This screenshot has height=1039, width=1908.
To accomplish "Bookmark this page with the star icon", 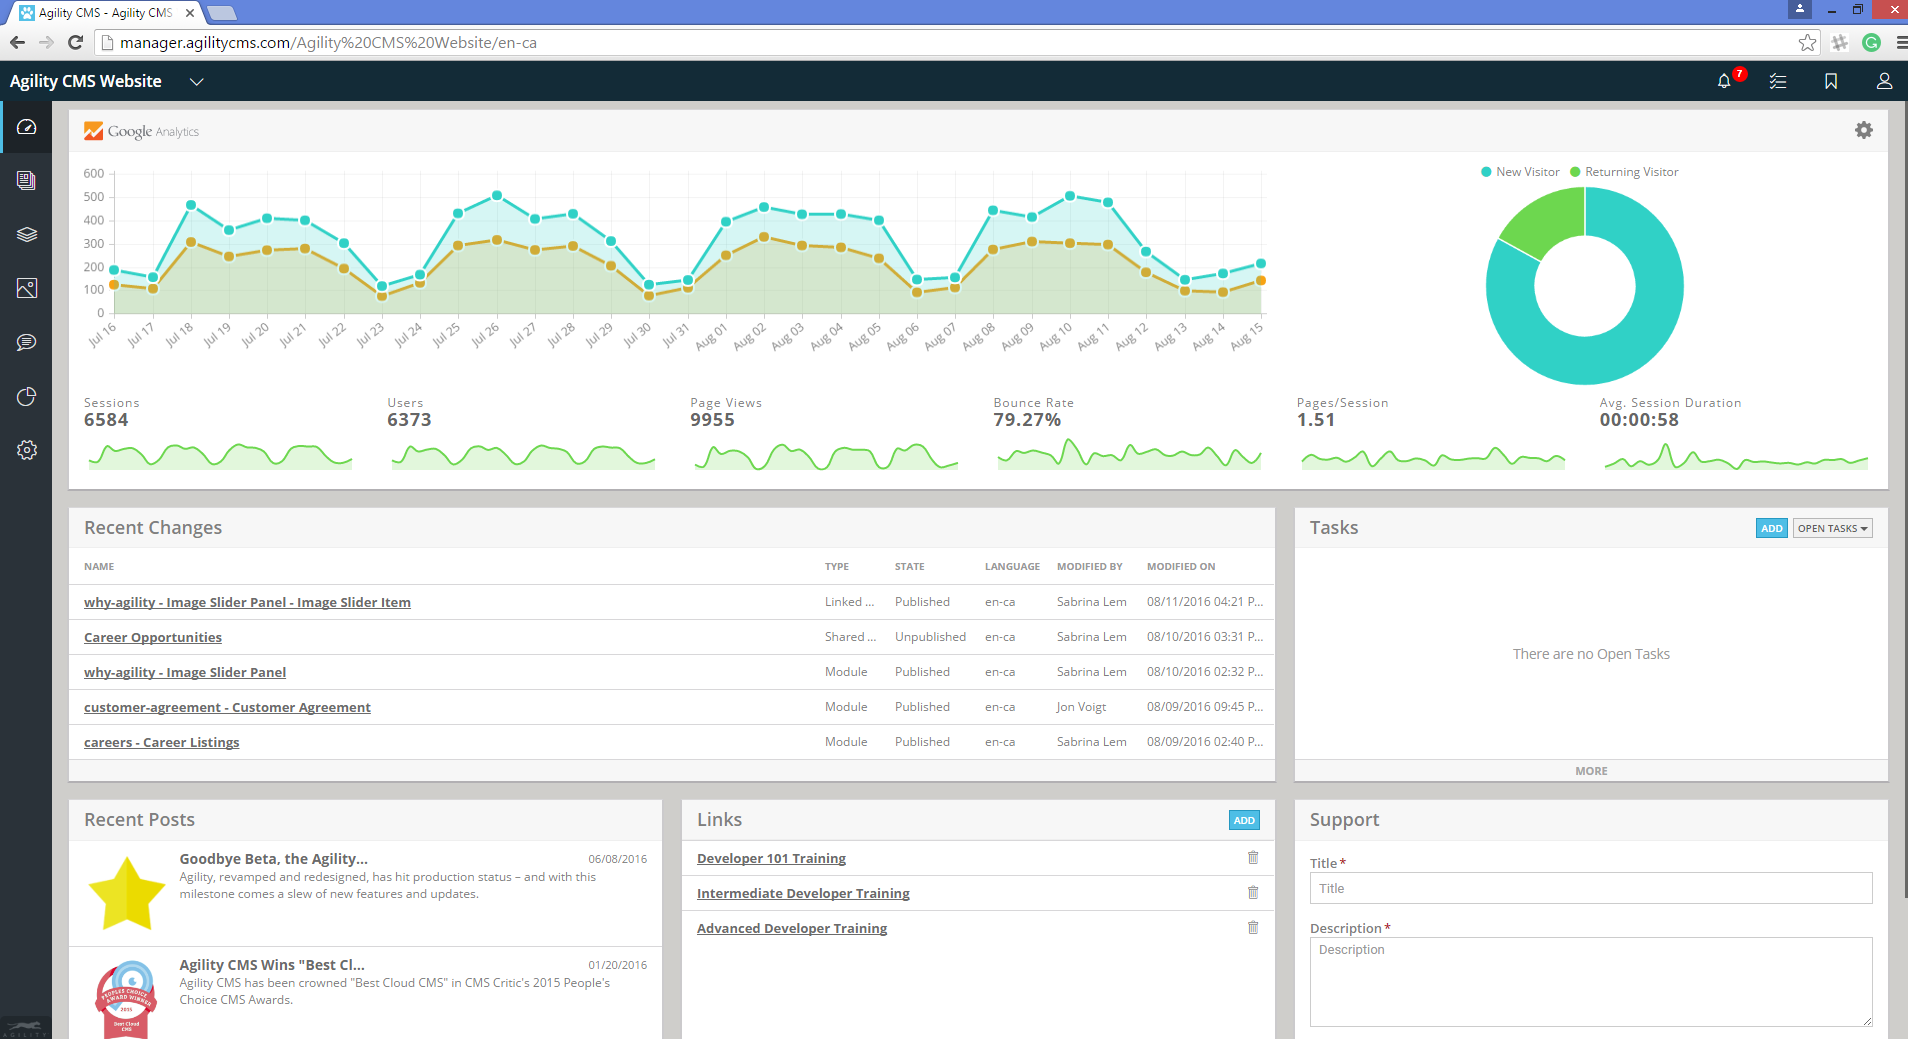I will tap(1806, 42).
